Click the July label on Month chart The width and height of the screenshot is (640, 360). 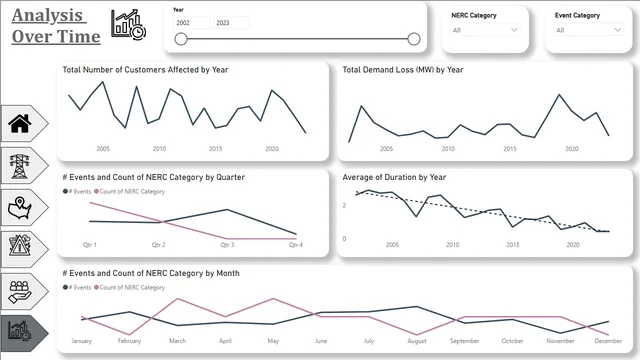(369, 341)
